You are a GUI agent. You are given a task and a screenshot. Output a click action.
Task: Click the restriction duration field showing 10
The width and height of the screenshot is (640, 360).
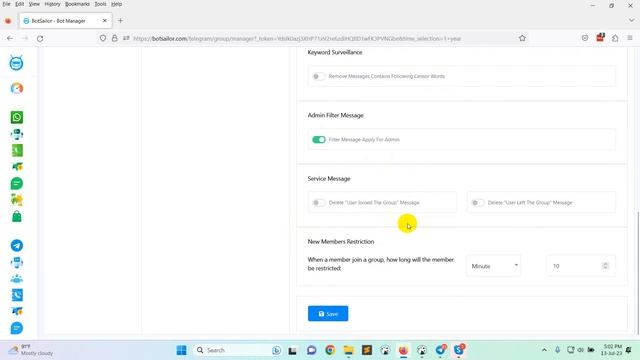(x=580, y=266)
